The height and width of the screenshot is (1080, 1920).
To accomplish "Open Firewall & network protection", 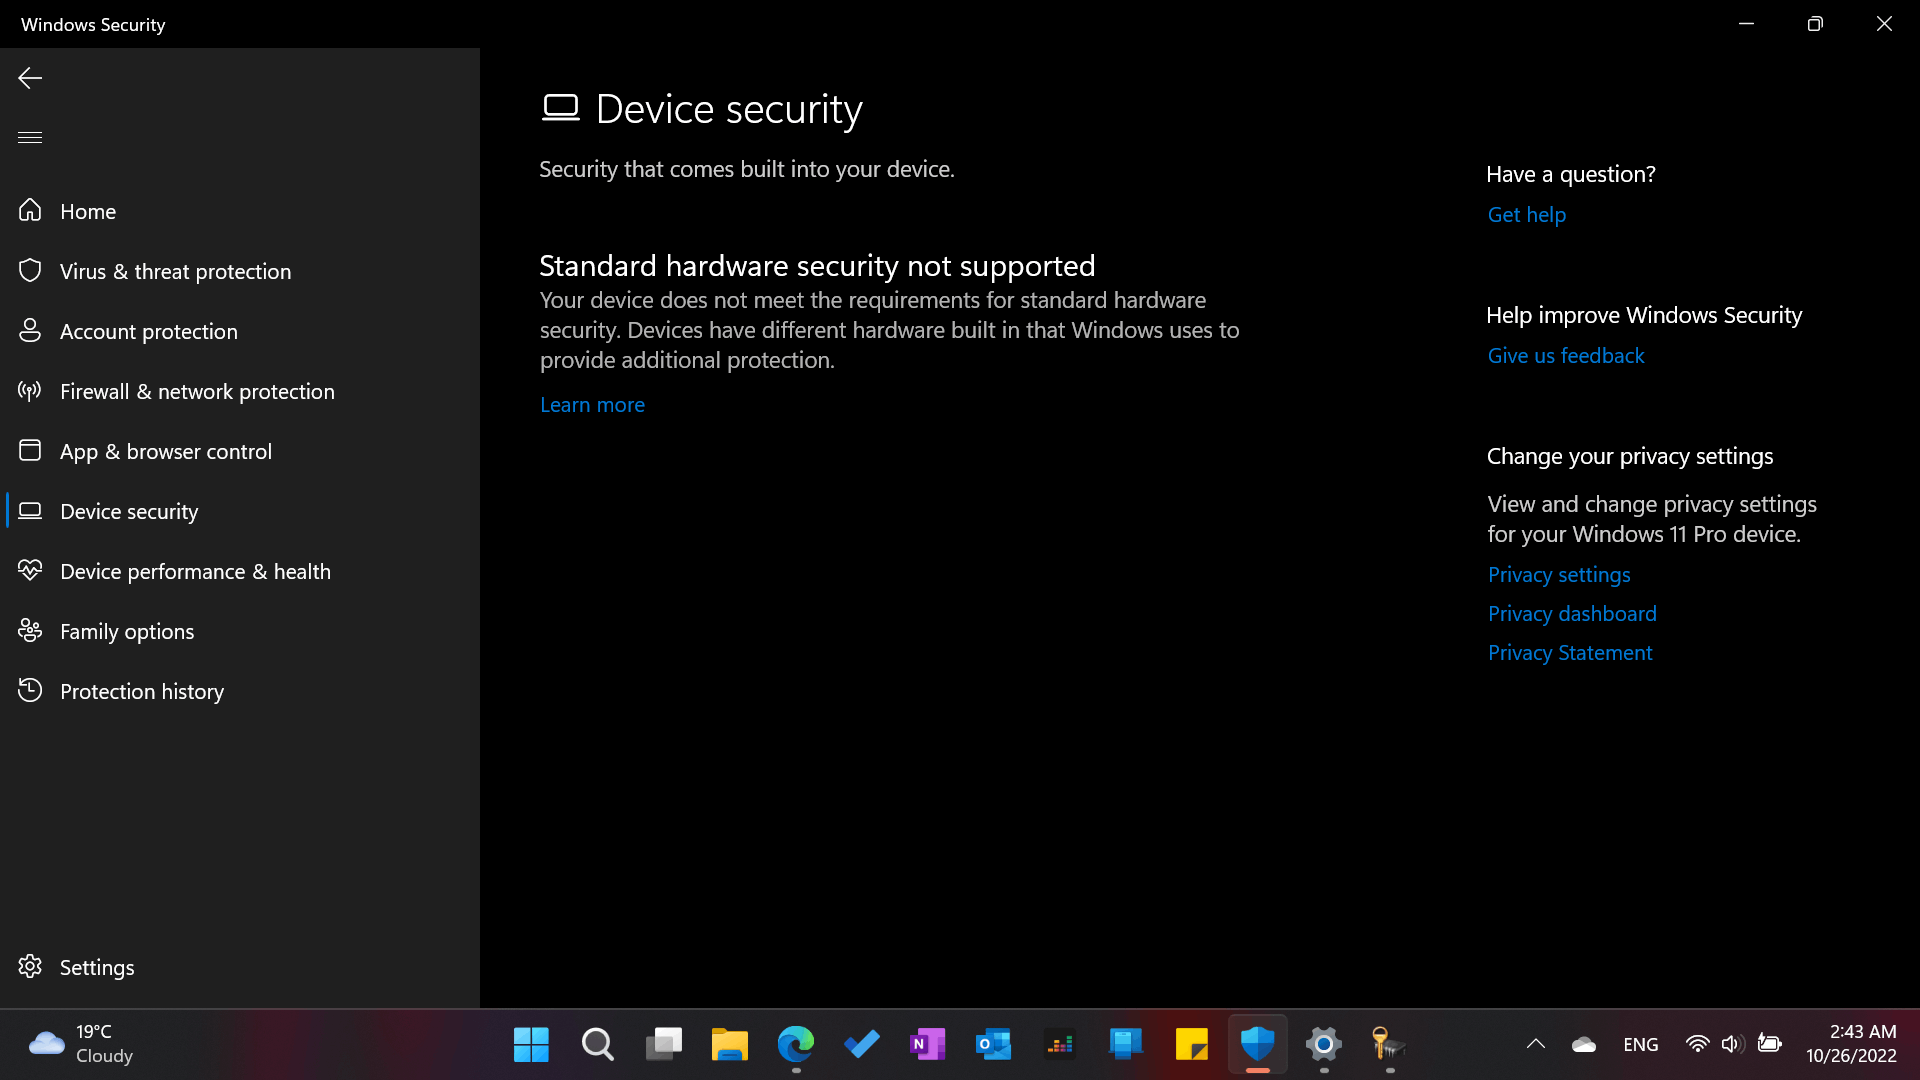I will tap(197, 391).
